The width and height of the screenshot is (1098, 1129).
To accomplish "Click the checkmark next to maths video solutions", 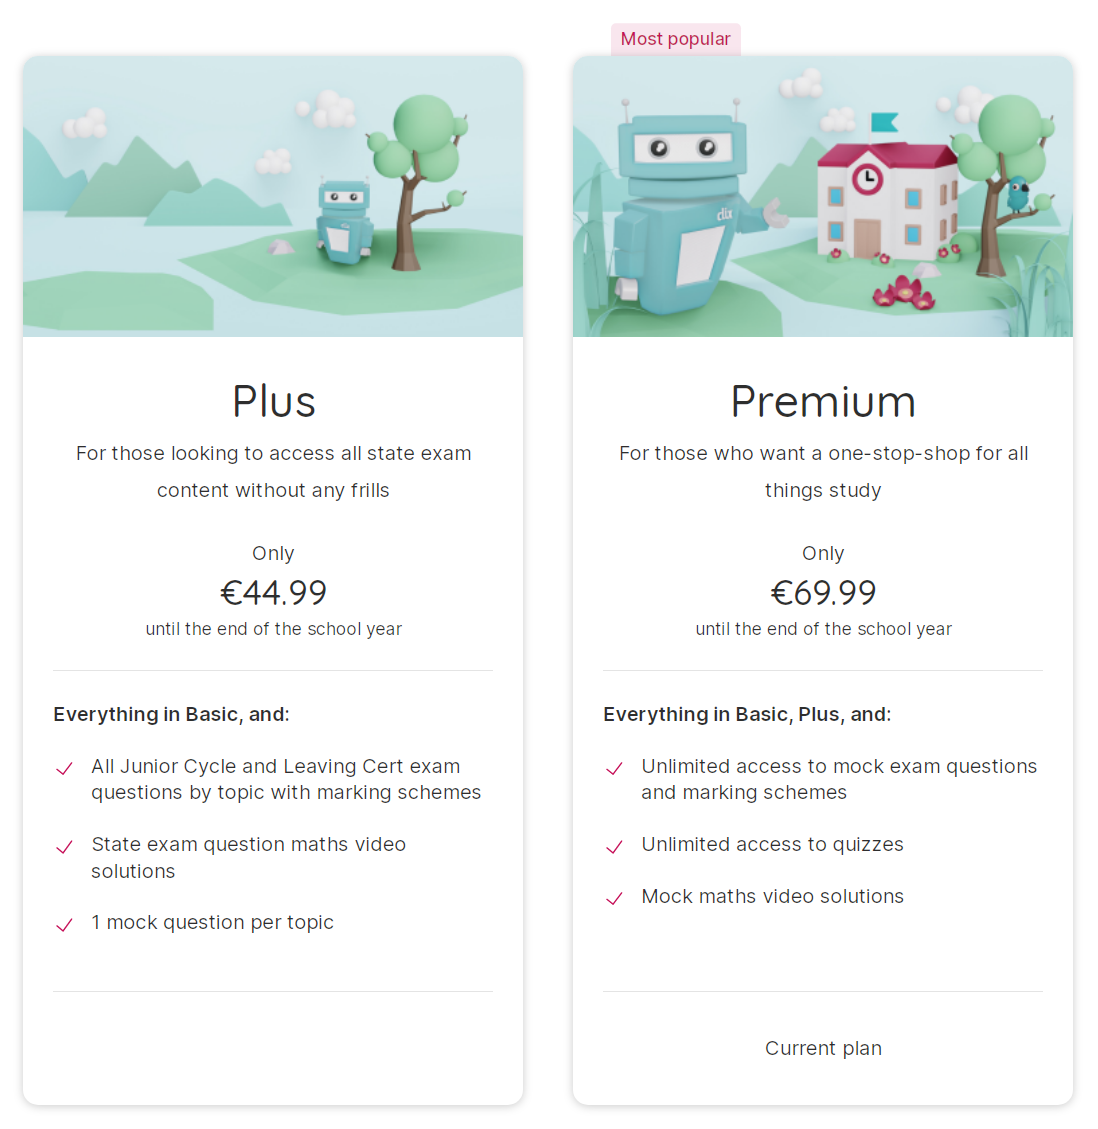I will [x=64, y=847].
